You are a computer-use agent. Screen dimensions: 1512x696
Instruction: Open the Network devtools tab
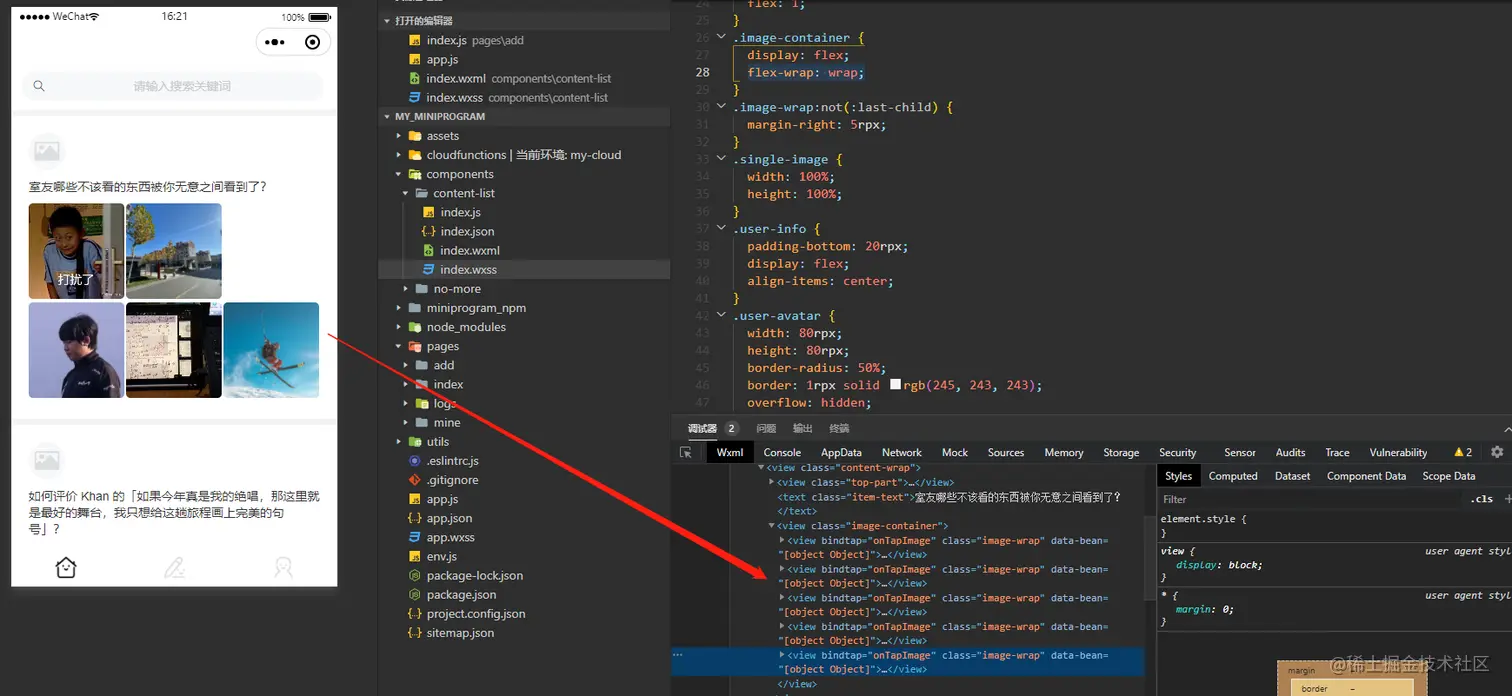point(901,452)
